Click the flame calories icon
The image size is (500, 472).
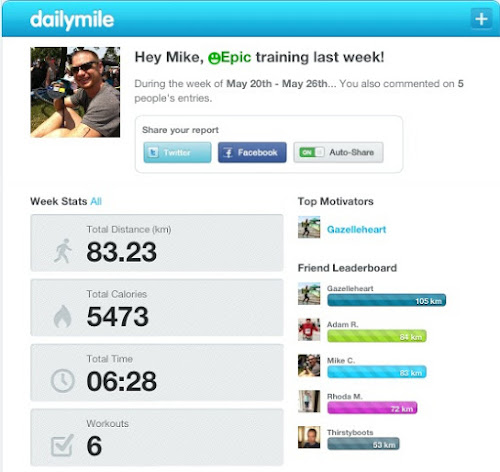coord(63,316)
